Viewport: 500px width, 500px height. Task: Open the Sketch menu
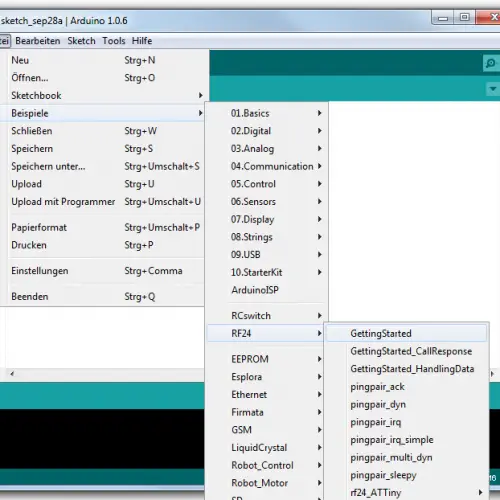81,41
